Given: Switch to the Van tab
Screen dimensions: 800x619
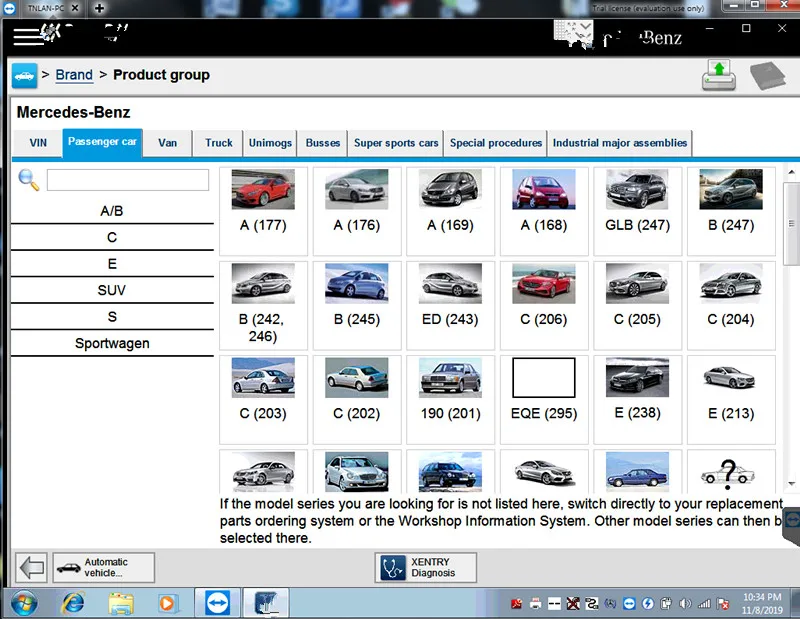Looking at the screenshot, I should [x=167, y=143].
